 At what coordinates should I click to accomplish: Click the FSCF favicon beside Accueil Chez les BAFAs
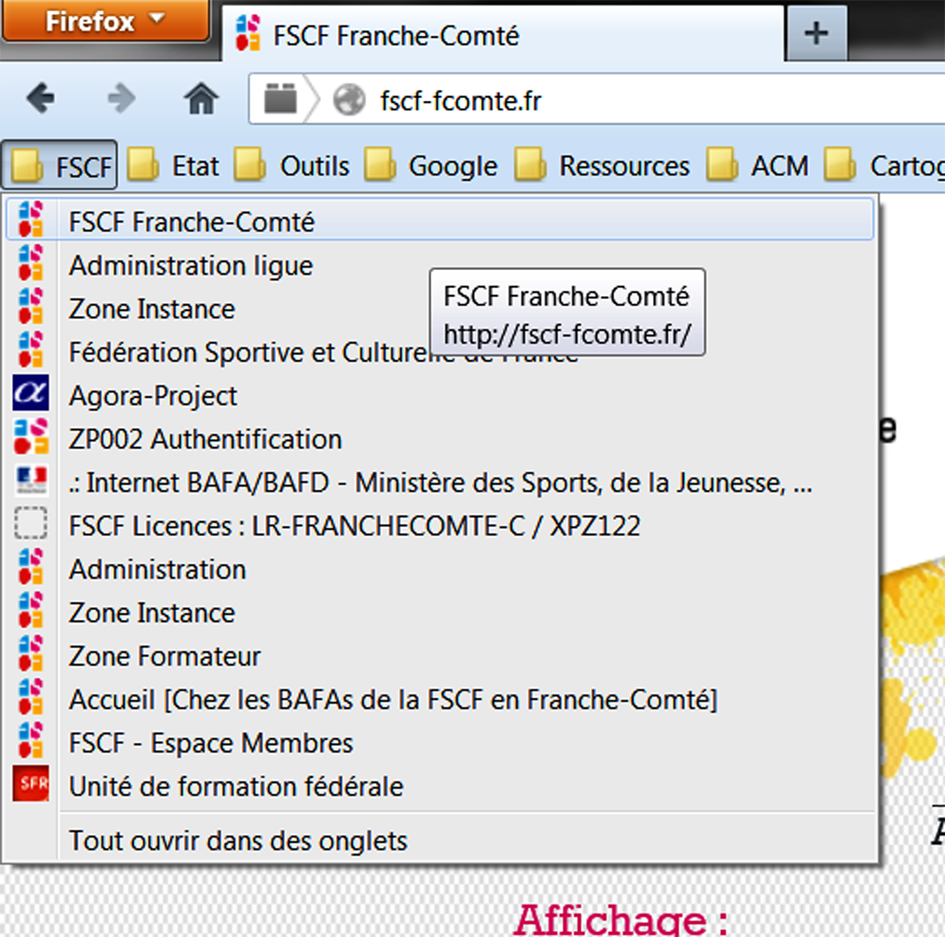point(31,697)
